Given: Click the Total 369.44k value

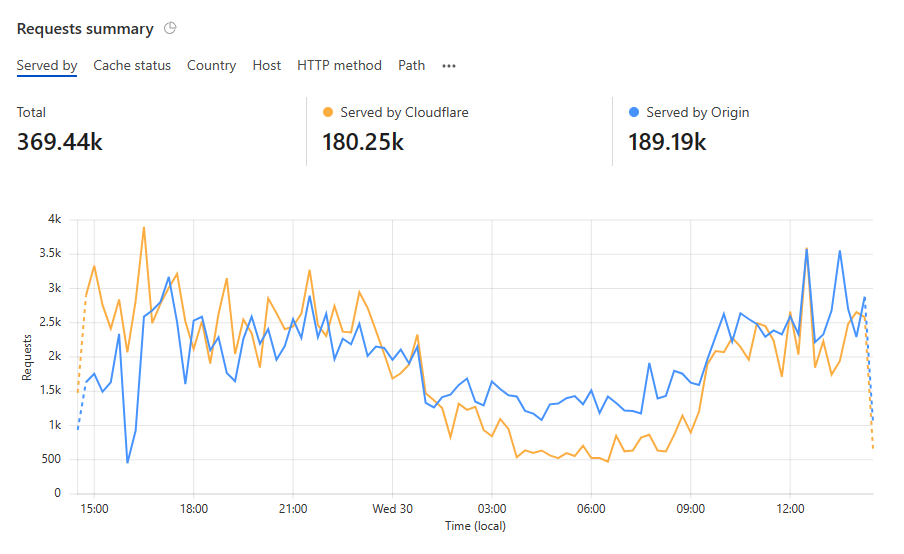Looking at the screenshot, I should [x=60, y=142].
